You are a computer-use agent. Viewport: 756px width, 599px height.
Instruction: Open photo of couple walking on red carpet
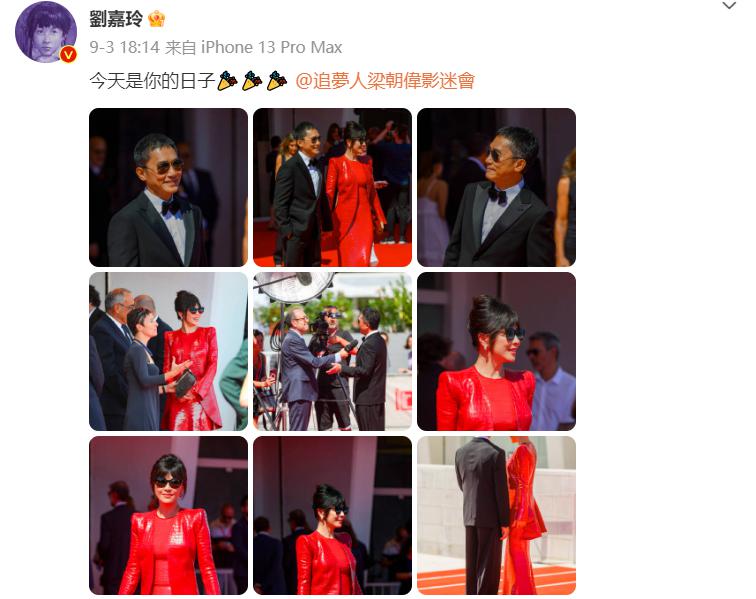click(332, 187)
